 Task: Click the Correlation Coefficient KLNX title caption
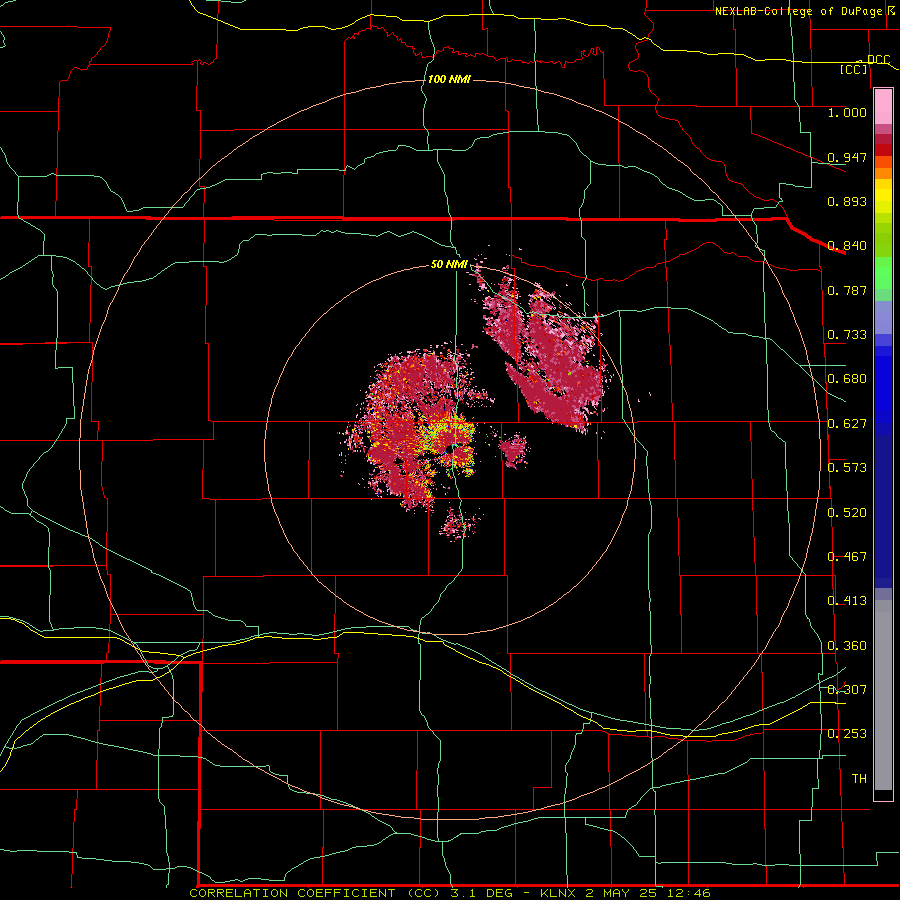(x=450, y=893)
